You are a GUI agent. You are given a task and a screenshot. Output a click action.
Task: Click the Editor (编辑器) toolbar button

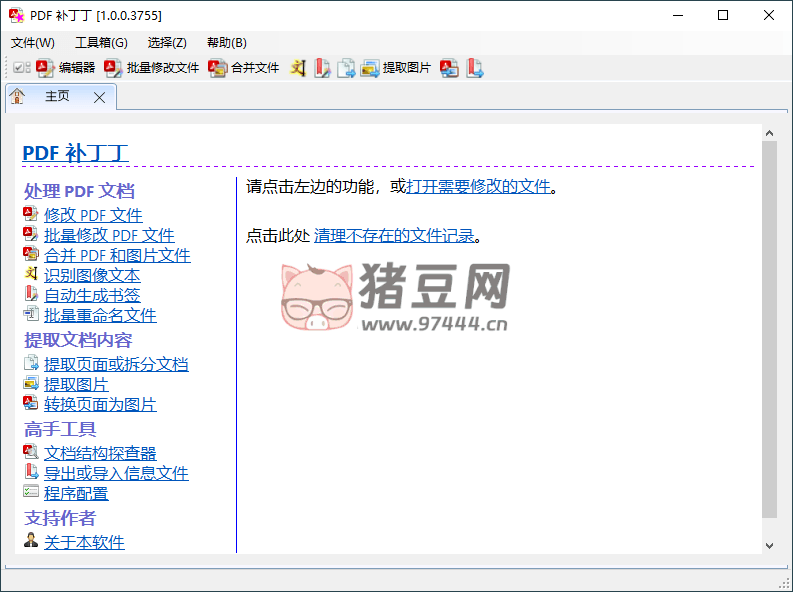point(66,68)
